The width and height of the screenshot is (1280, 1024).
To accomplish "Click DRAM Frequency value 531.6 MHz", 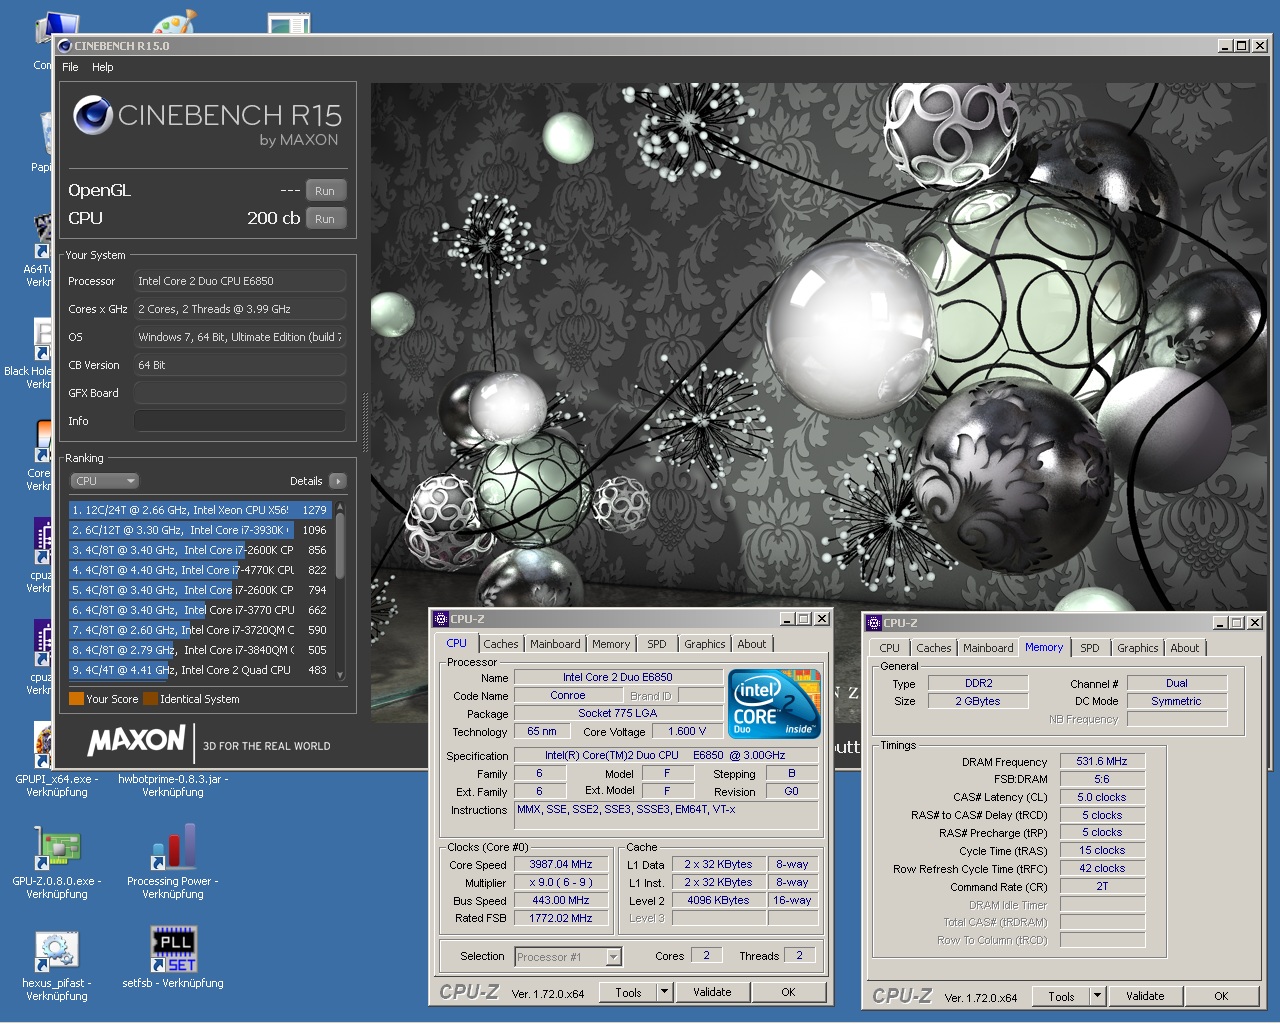I will pyautogui.click(x=1102, y=761).
